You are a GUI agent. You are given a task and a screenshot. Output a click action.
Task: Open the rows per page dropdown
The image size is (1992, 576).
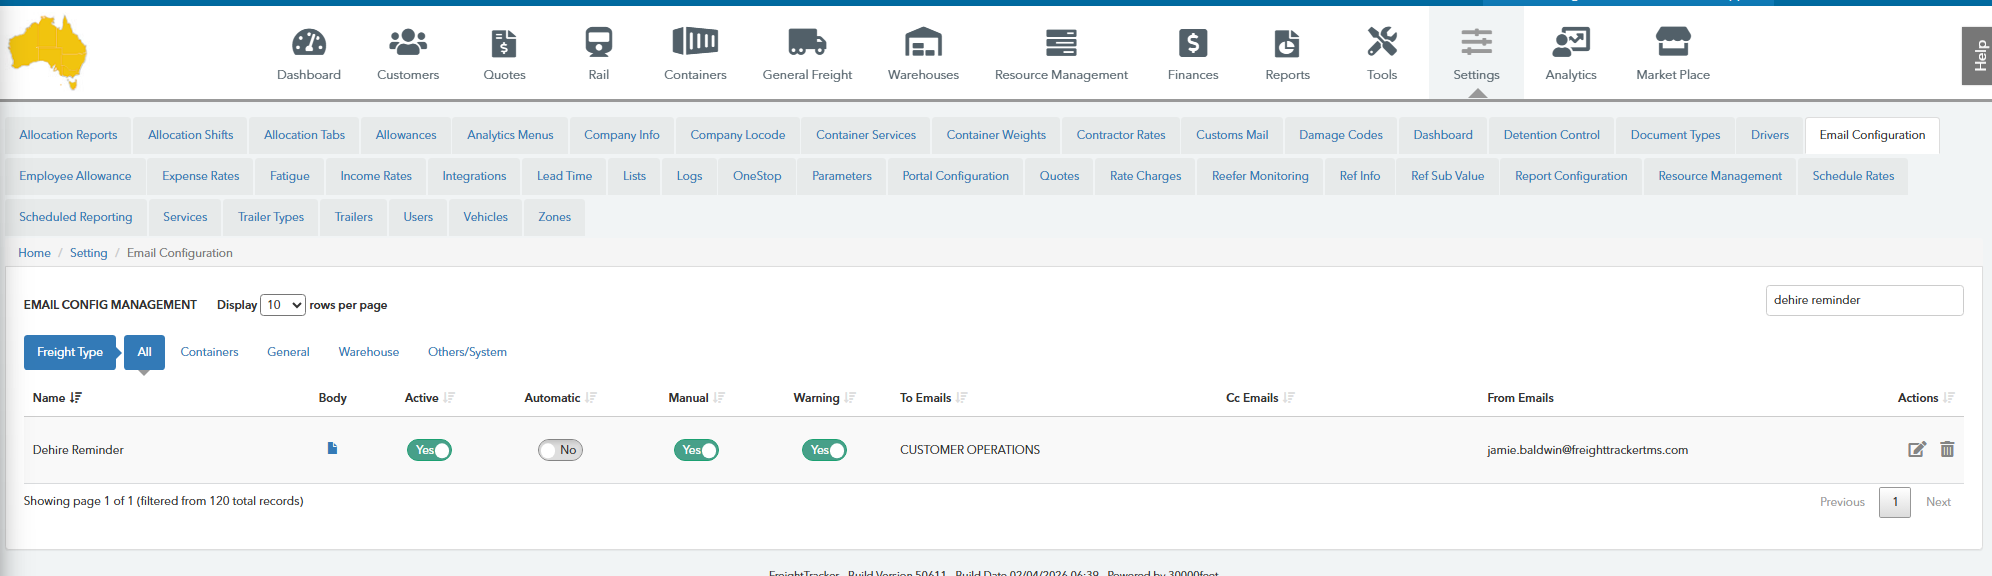click(283, 305)
